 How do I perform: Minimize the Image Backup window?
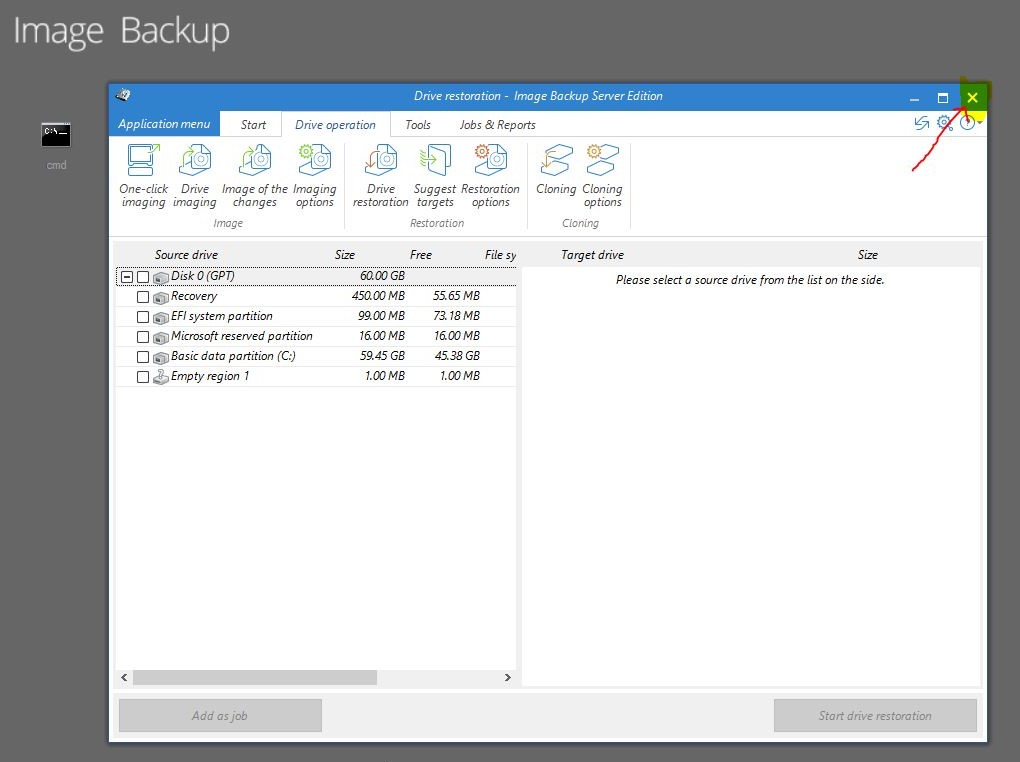tap(914, 98)
